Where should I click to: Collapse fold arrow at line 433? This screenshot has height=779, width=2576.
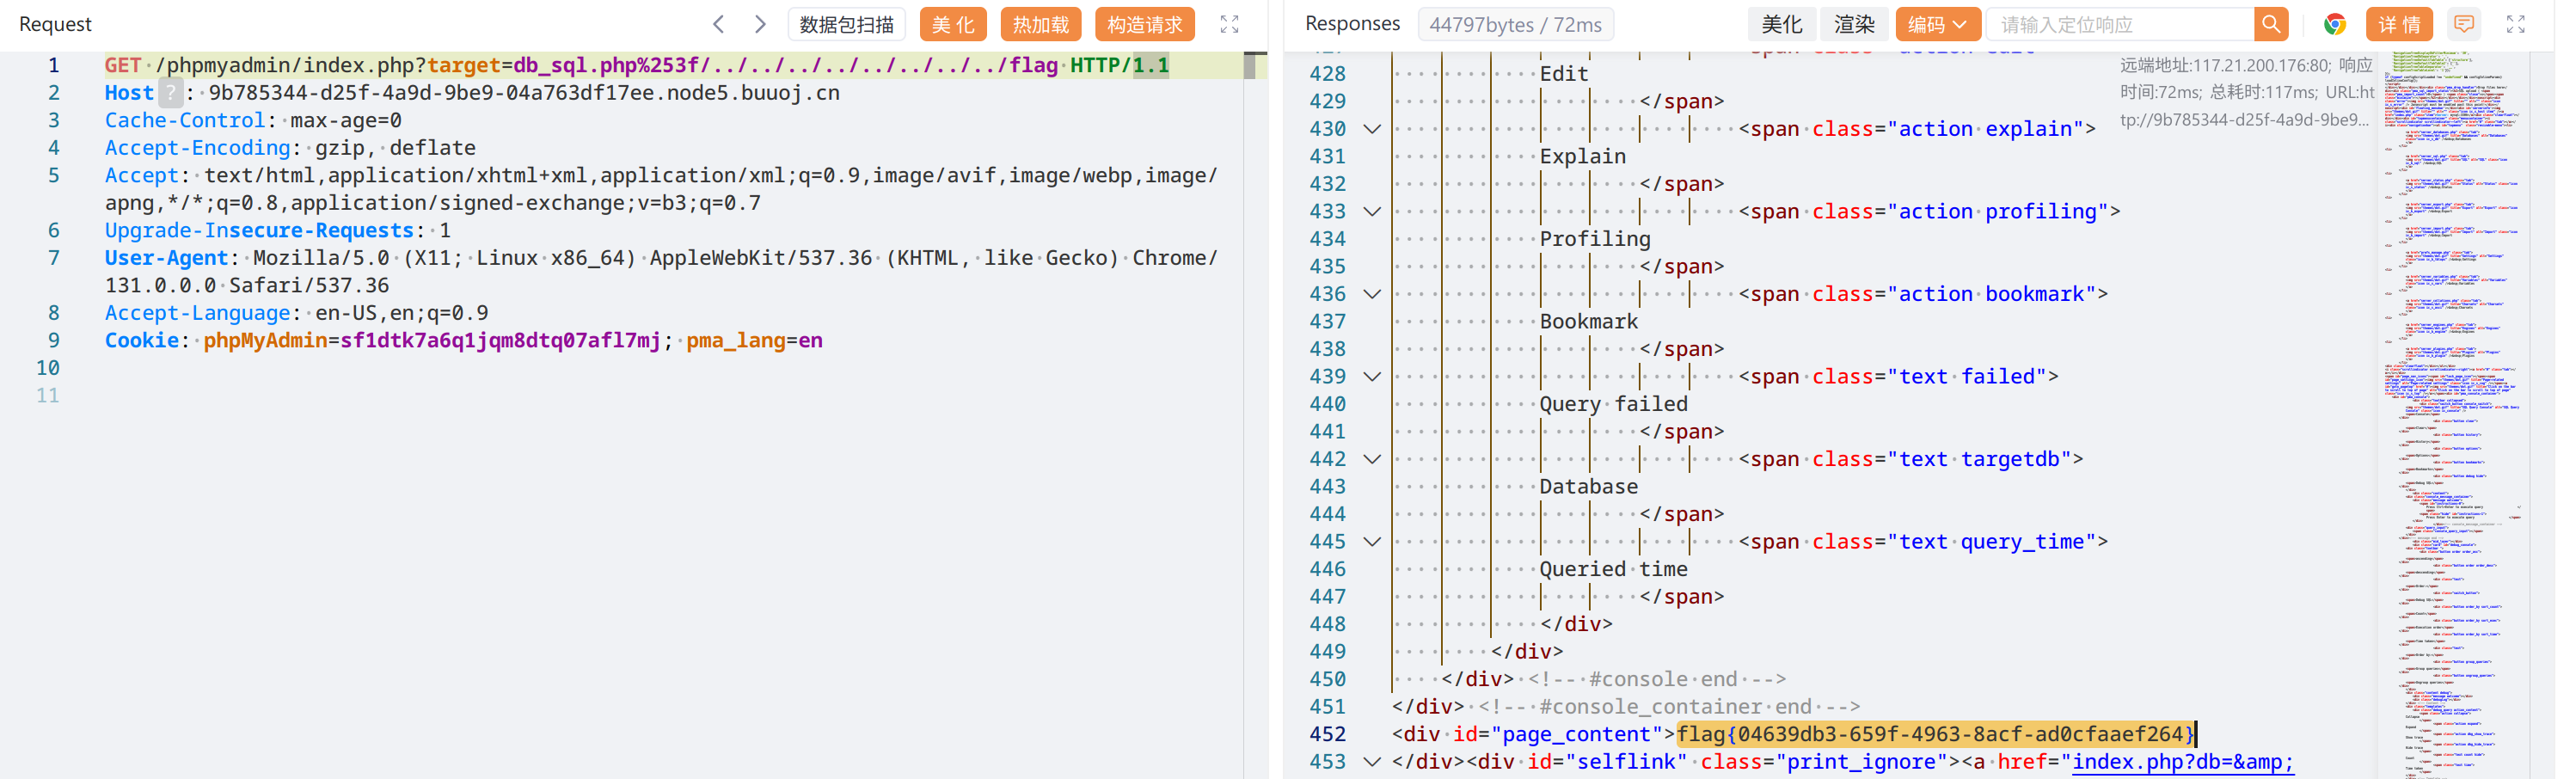tap(1372, 212)
